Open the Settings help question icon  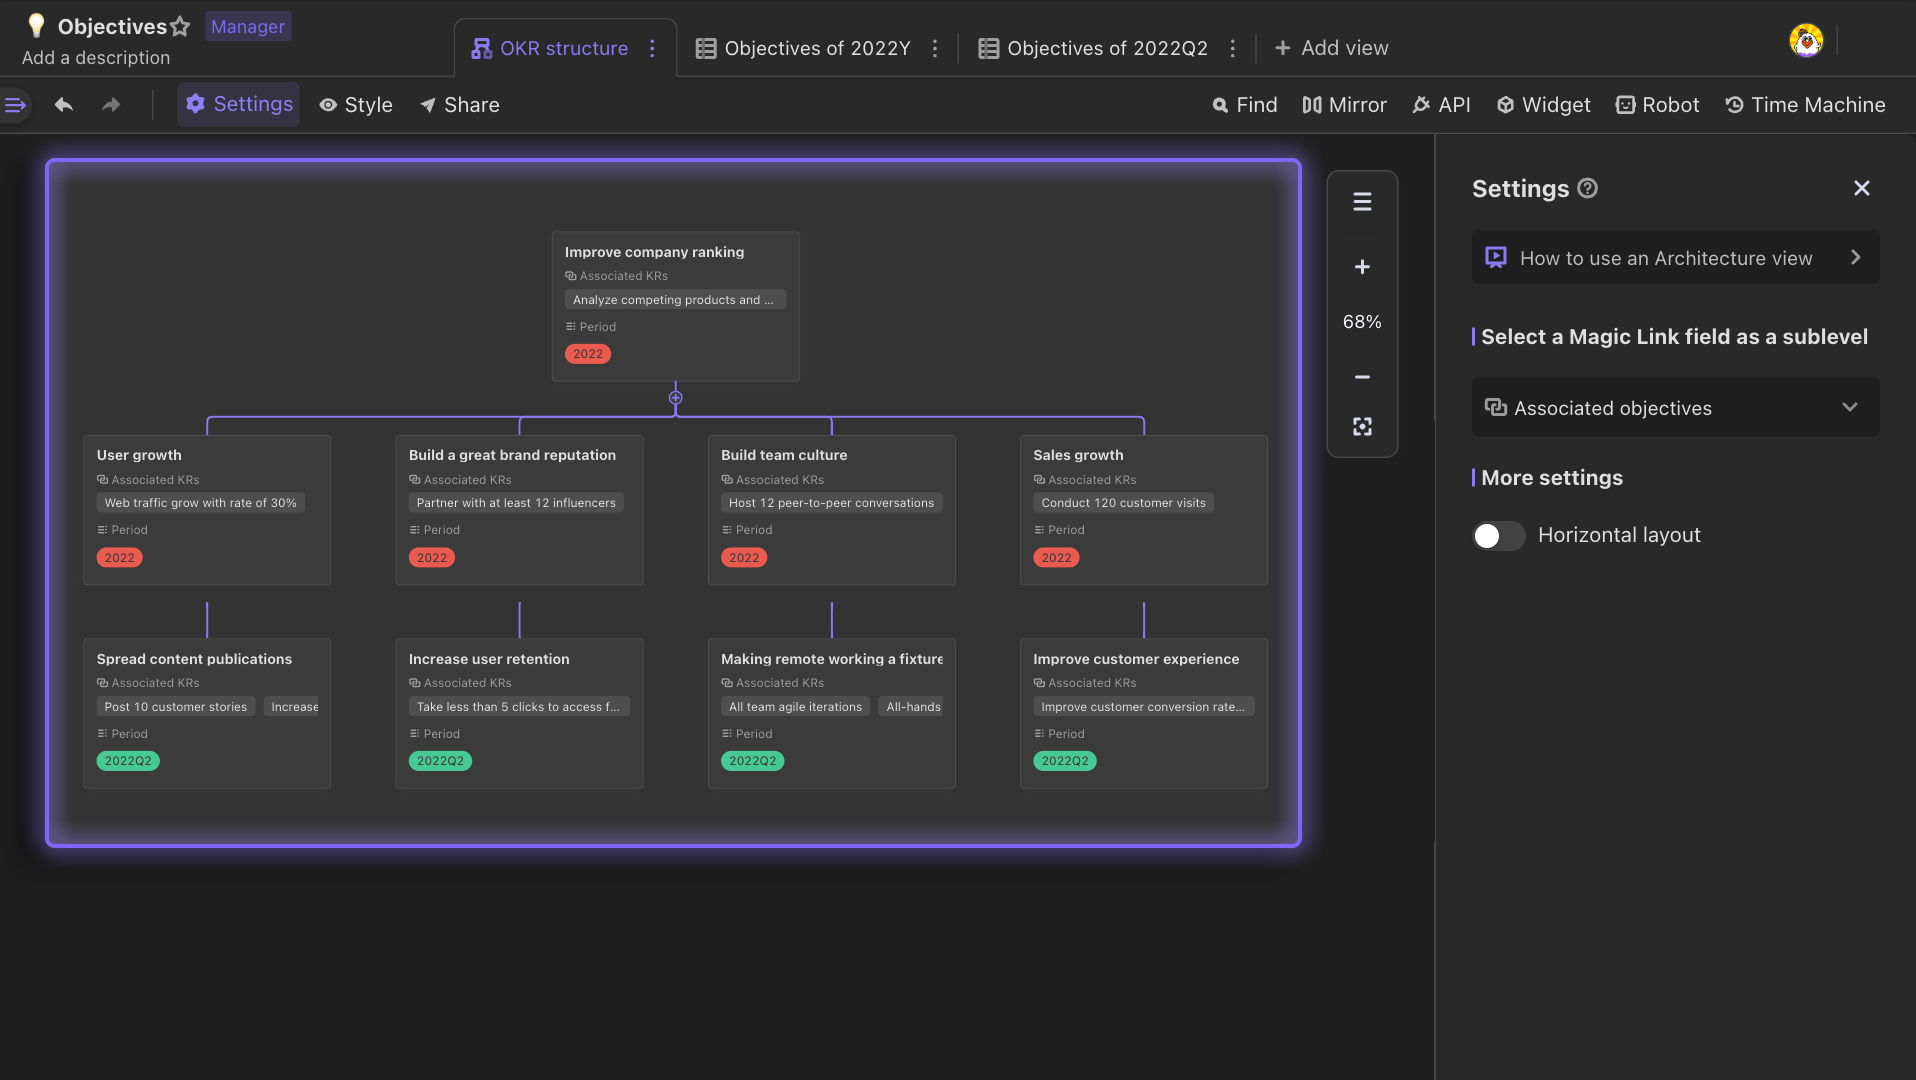pyautogui.click(x=1587, y=188)
